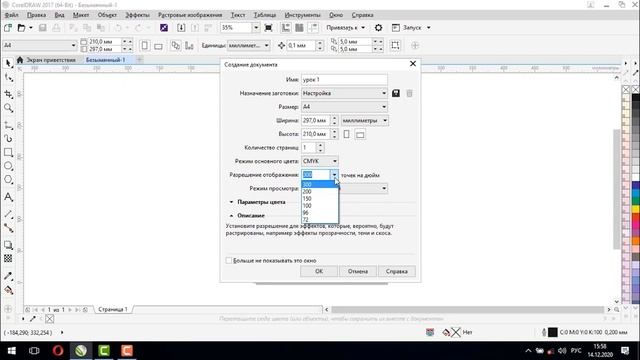Delete the preset with trash icon
640x360 pixels.
coord(409,93)
